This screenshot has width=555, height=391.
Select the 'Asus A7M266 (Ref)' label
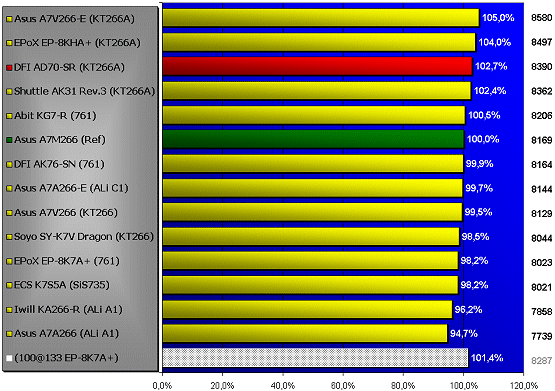60,140
